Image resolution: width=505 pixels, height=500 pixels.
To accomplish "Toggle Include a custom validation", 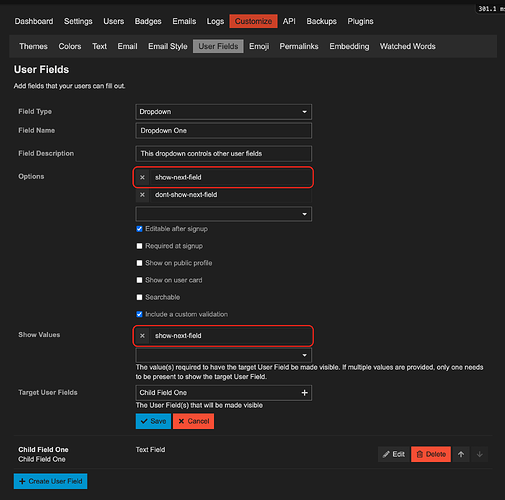I will 139,314.
